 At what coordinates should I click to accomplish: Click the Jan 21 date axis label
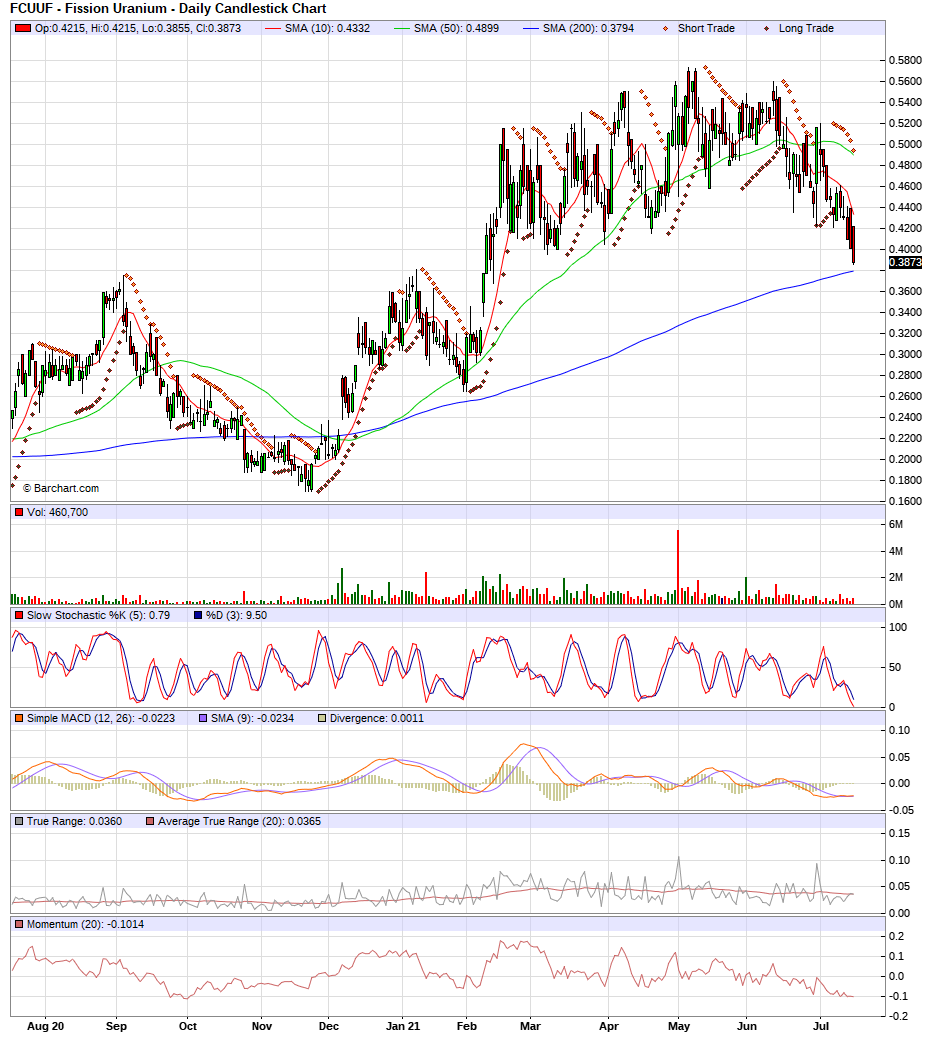(x=403, y=1027)
